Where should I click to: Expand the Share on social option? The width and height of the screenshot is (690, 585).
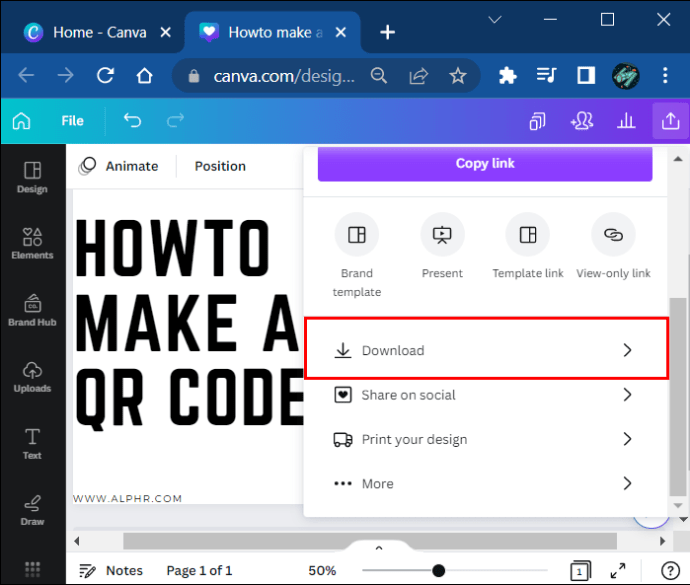point(483,395)
